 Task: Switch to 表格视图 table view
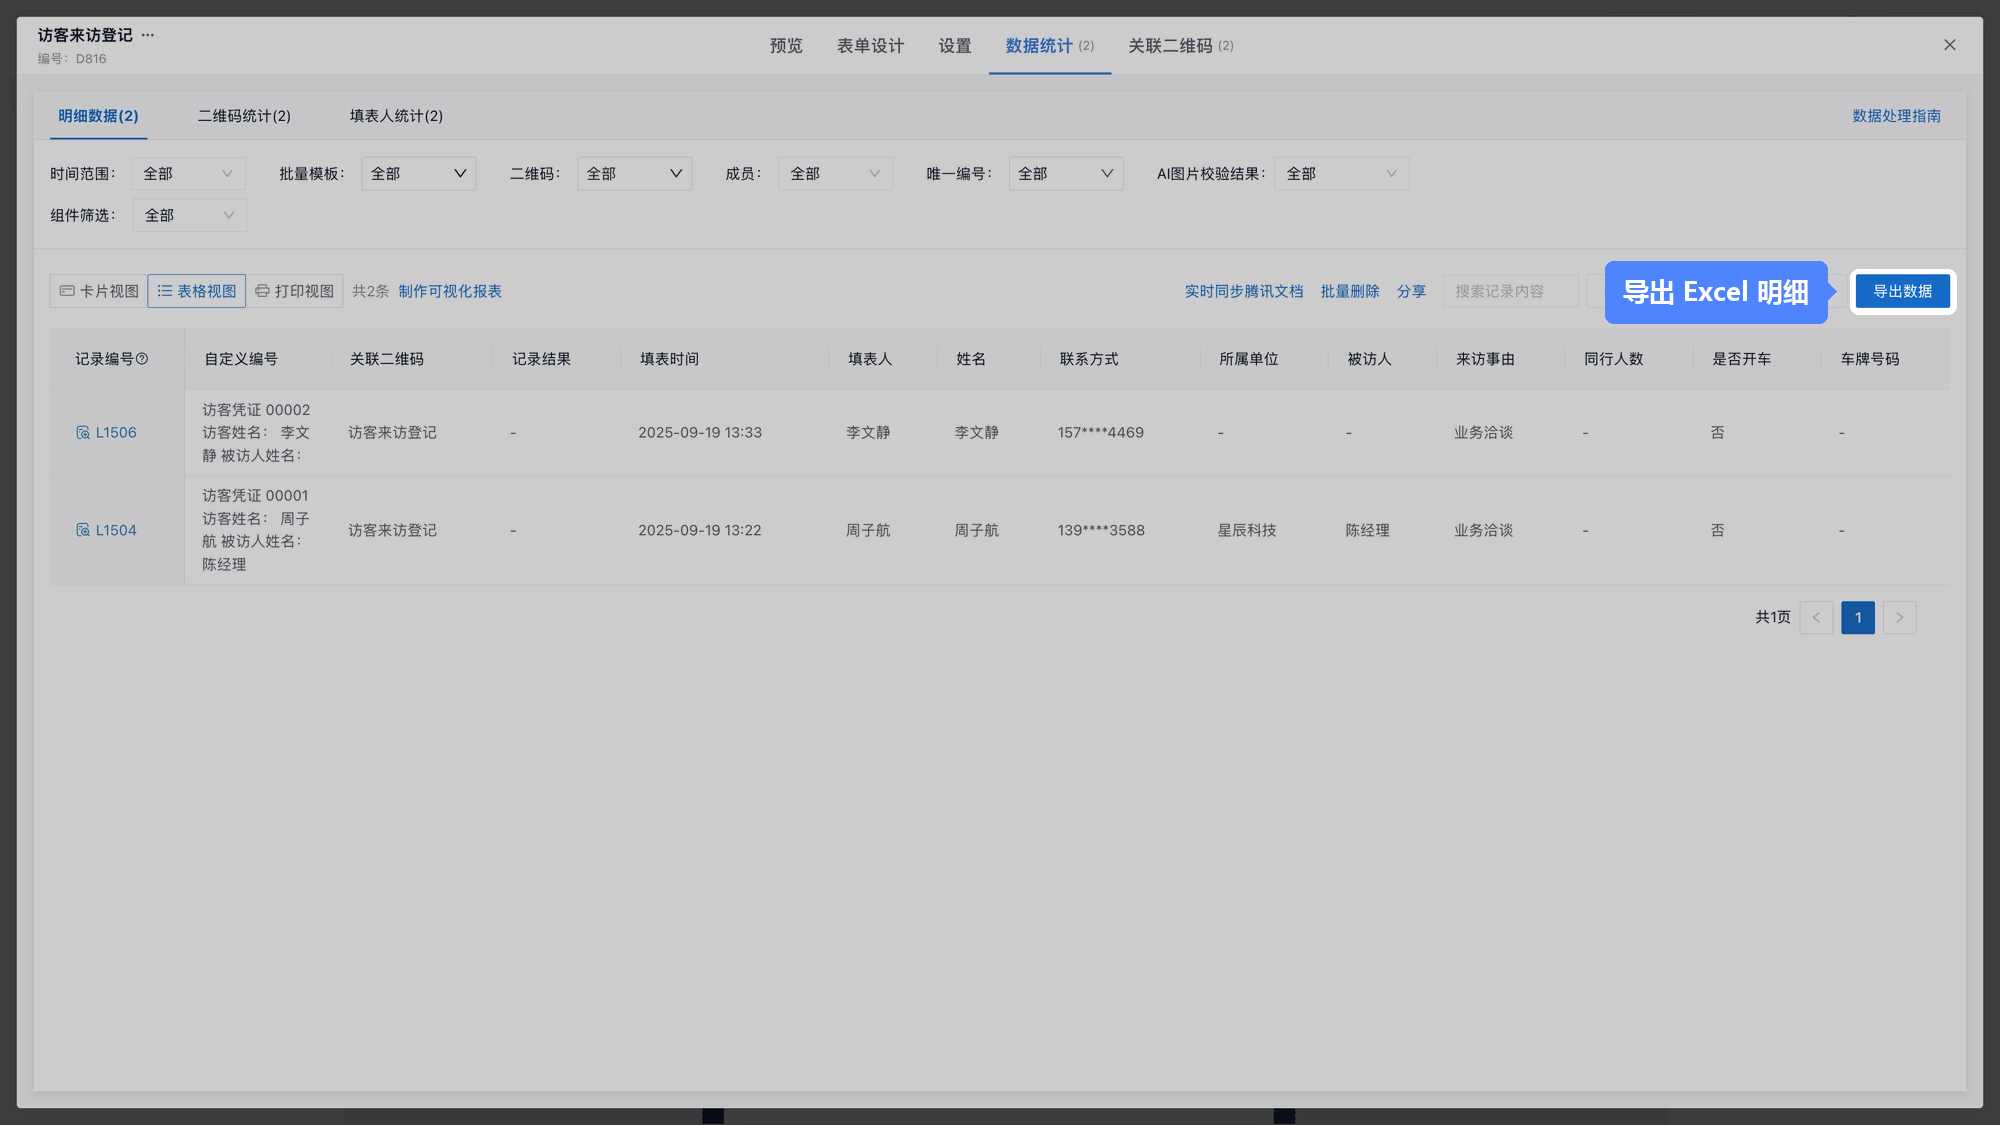pos(197,291)
